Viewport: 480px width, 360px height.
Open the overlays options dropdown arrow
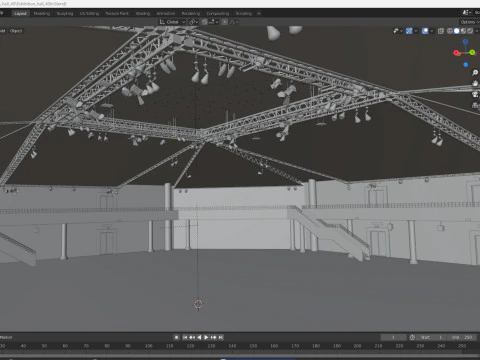point(432,31)
